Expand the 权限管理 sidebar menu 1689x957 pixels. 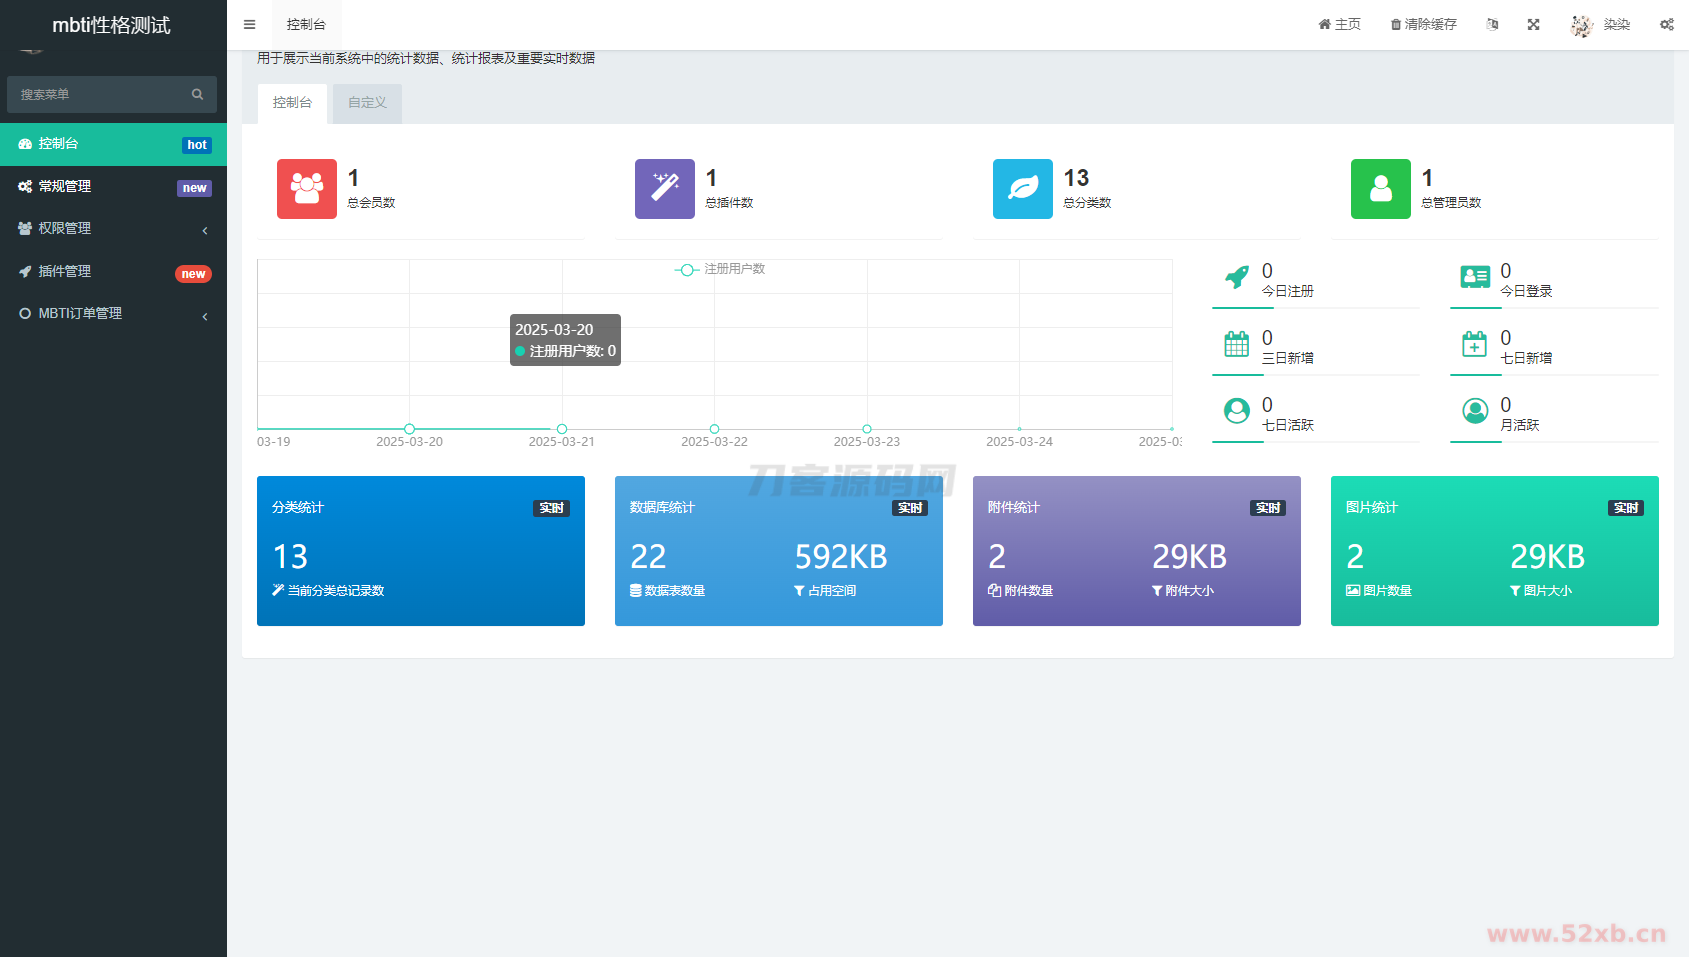113,229
